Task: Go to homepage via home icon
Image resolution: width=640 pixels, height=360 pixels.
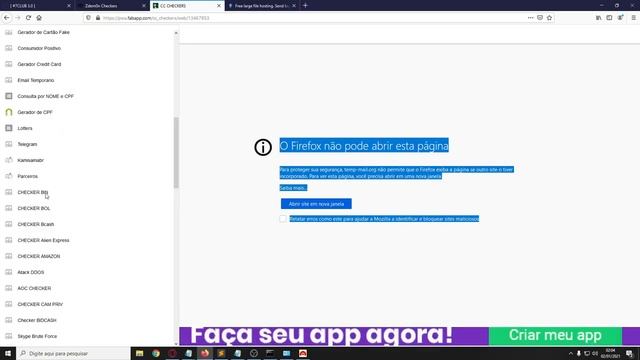Action: [x=39, y=18]
